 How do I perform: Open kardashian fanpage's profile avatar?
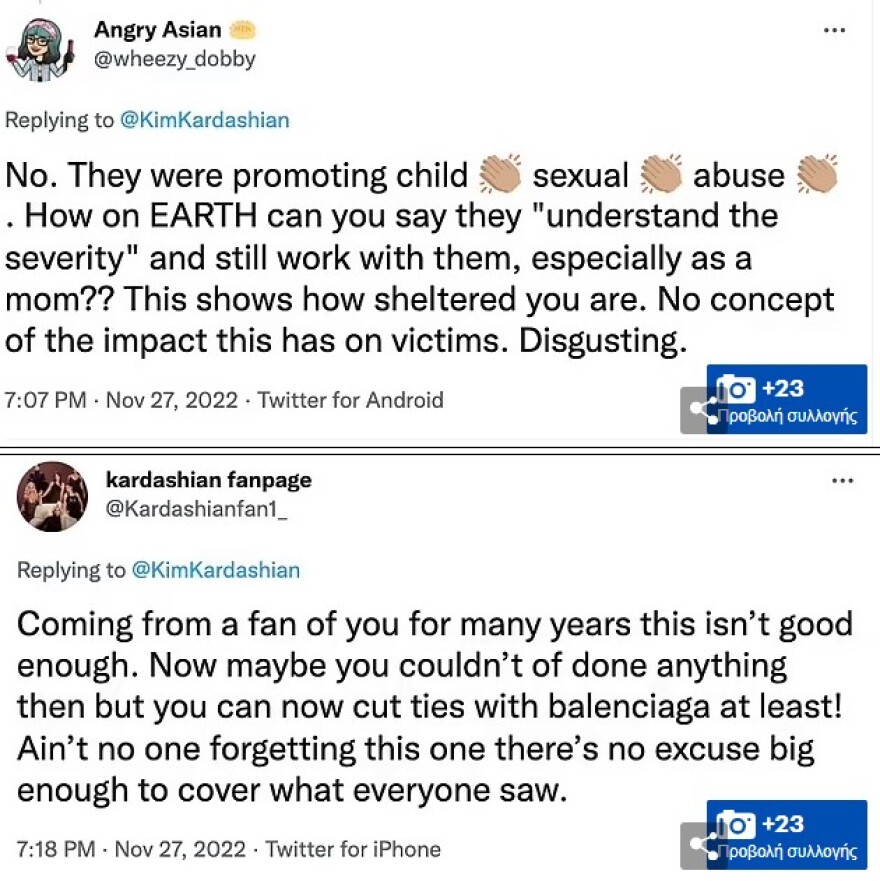[53, 496]
